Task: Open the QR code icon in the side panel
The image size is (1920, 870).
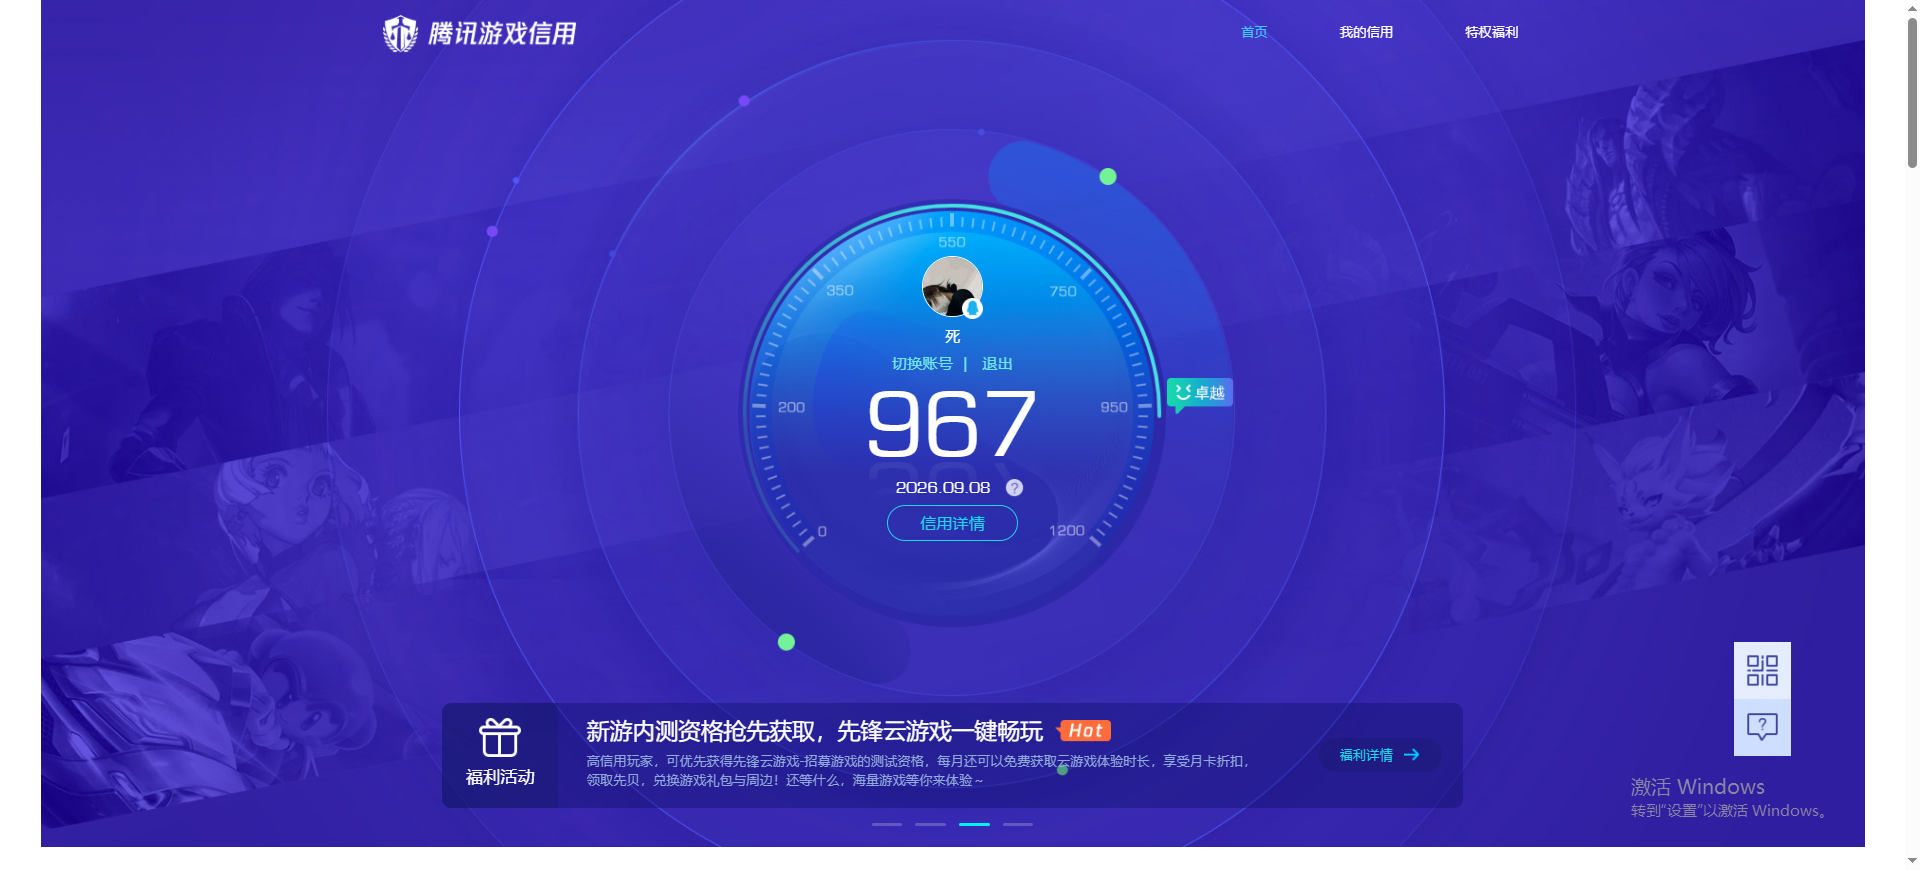Action: (x=1762, y=670)
